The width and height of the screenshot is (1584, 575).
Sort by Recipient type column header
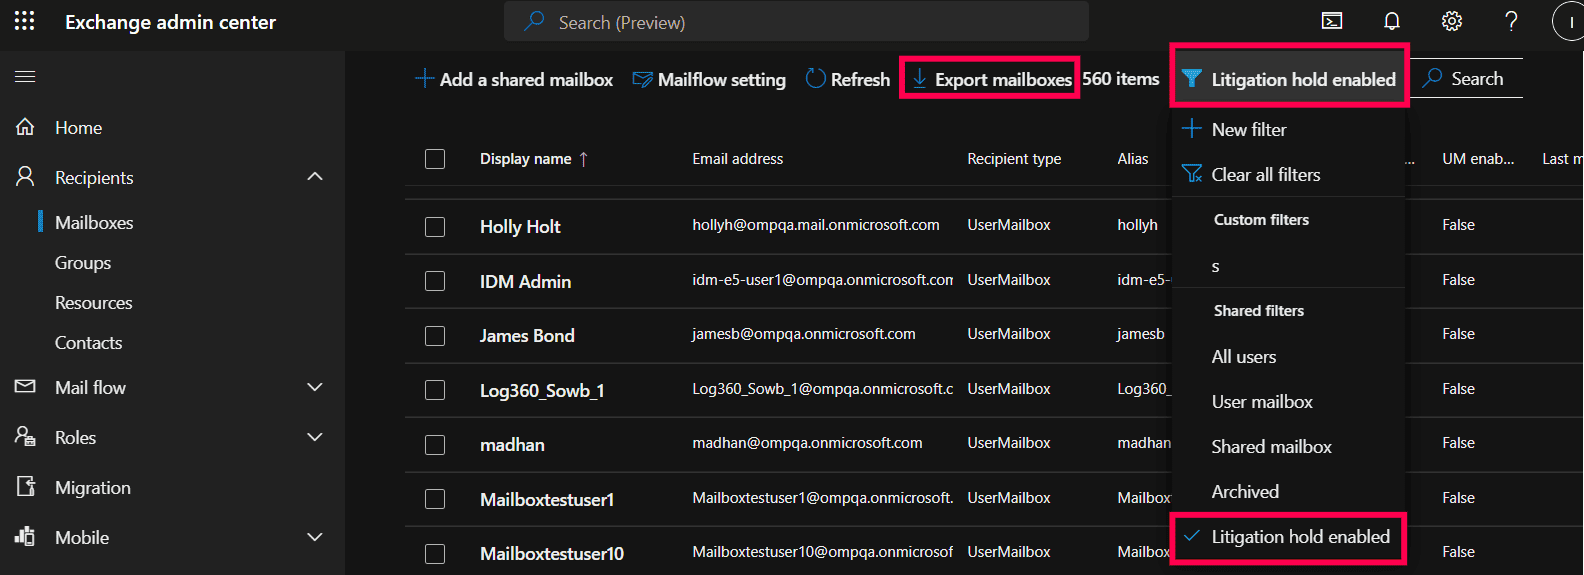click(1014, 159)
